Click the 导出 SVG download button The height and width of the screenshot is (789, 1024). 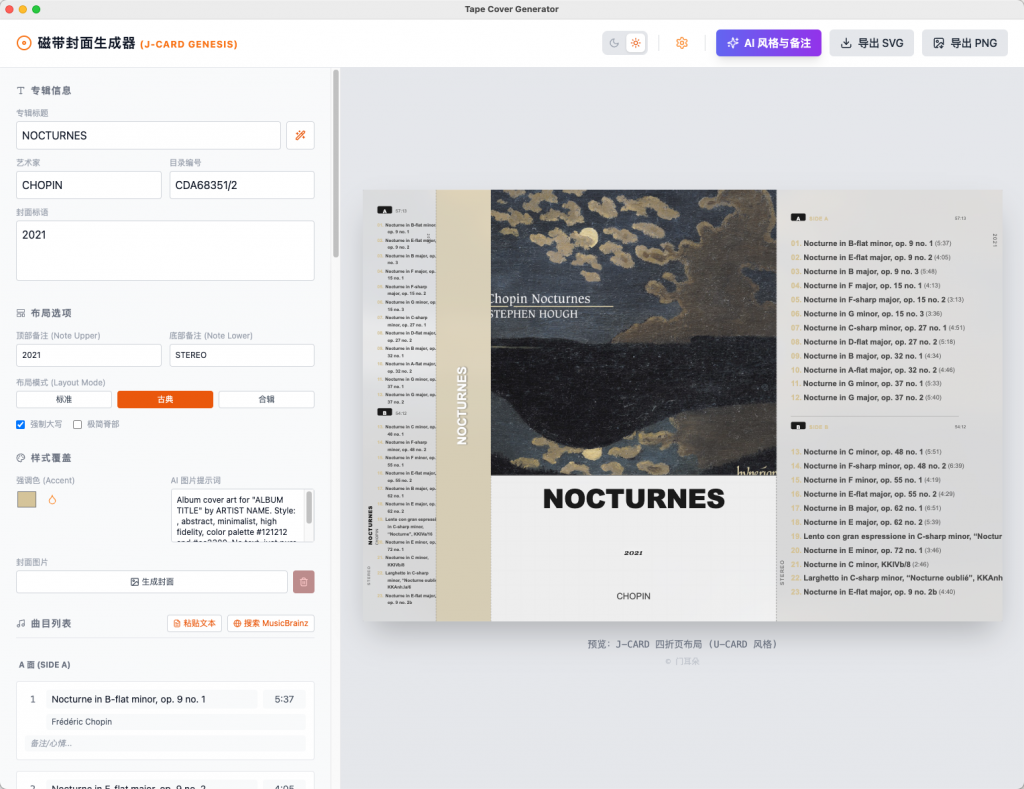coord(871,43)
